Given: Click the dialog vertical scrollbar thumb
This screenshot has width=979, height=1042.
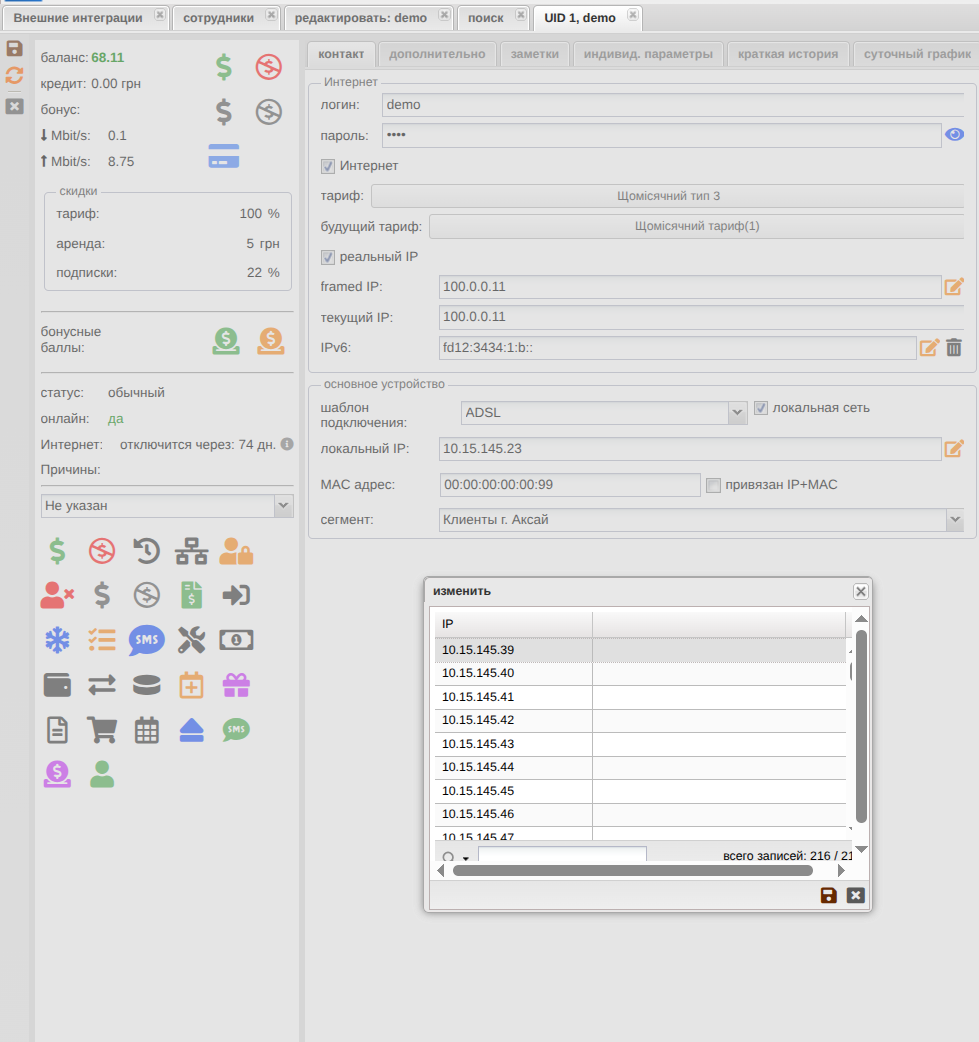Looking at the screenshot, I should pyautogui.click(x=861, y=726).
